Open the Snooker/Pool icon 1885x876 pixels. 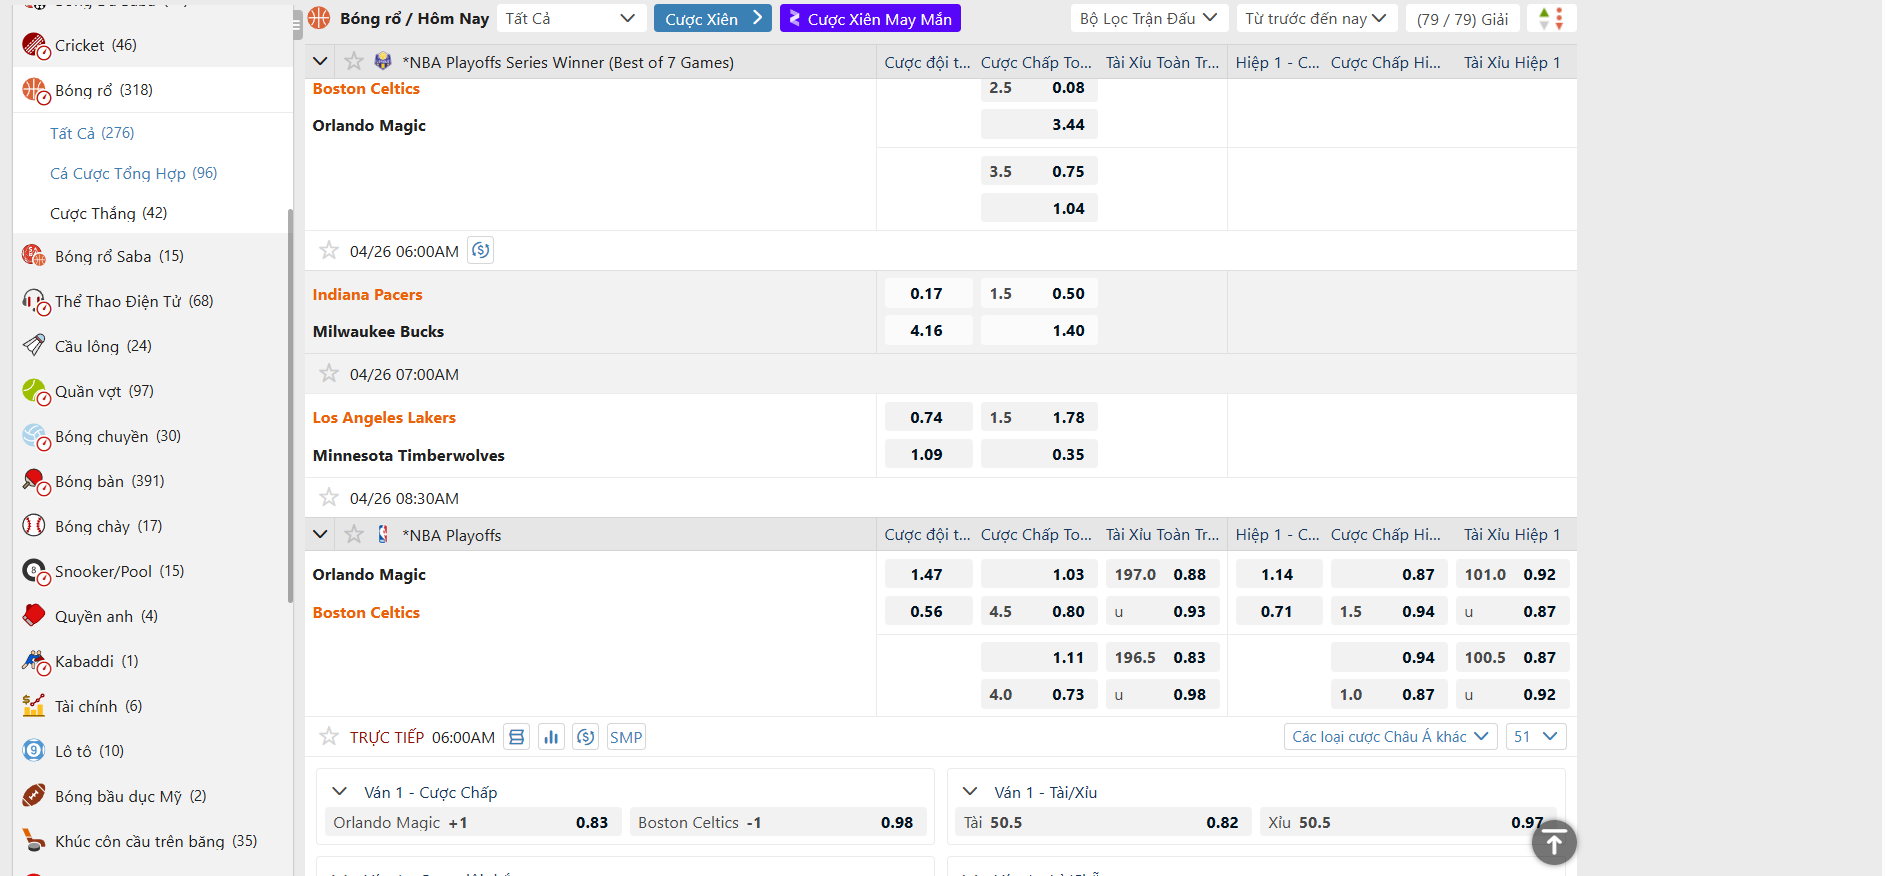(x=34, y=571)
